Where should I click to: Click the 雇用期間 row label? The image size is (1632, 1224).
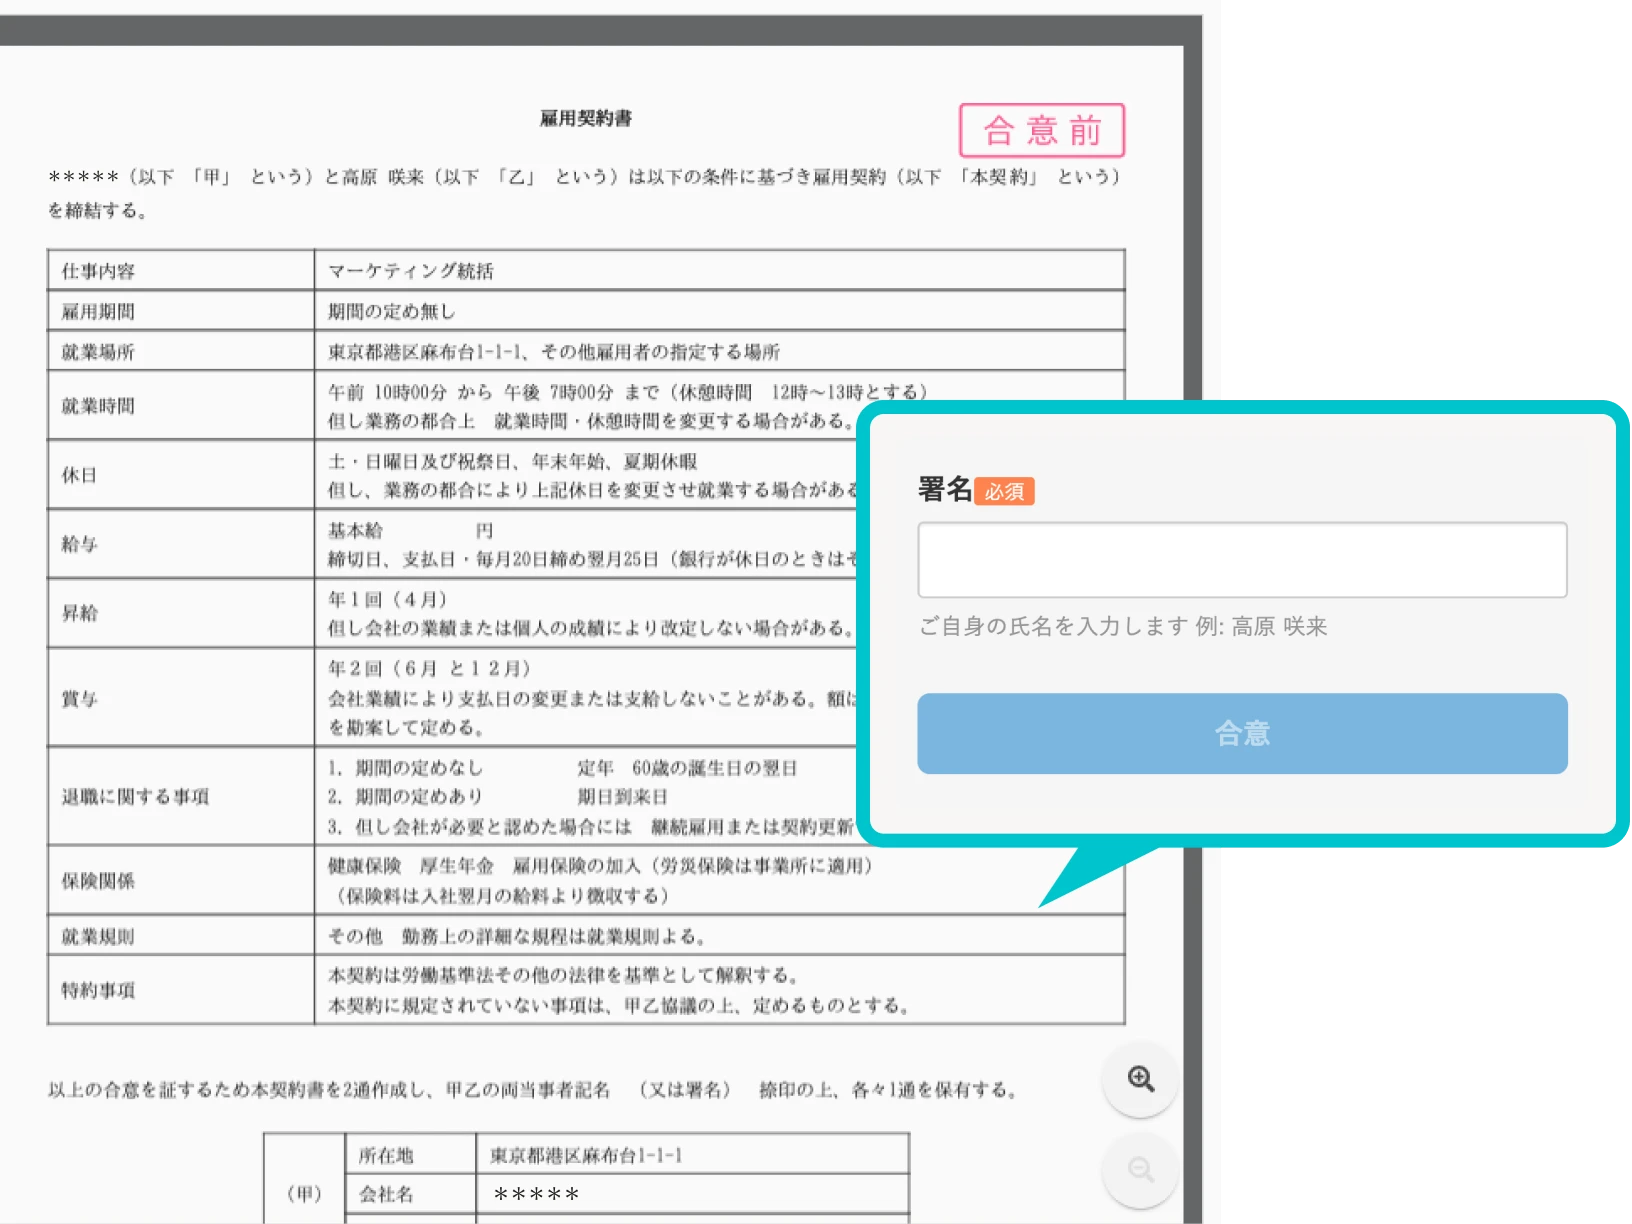coord(98,311)
